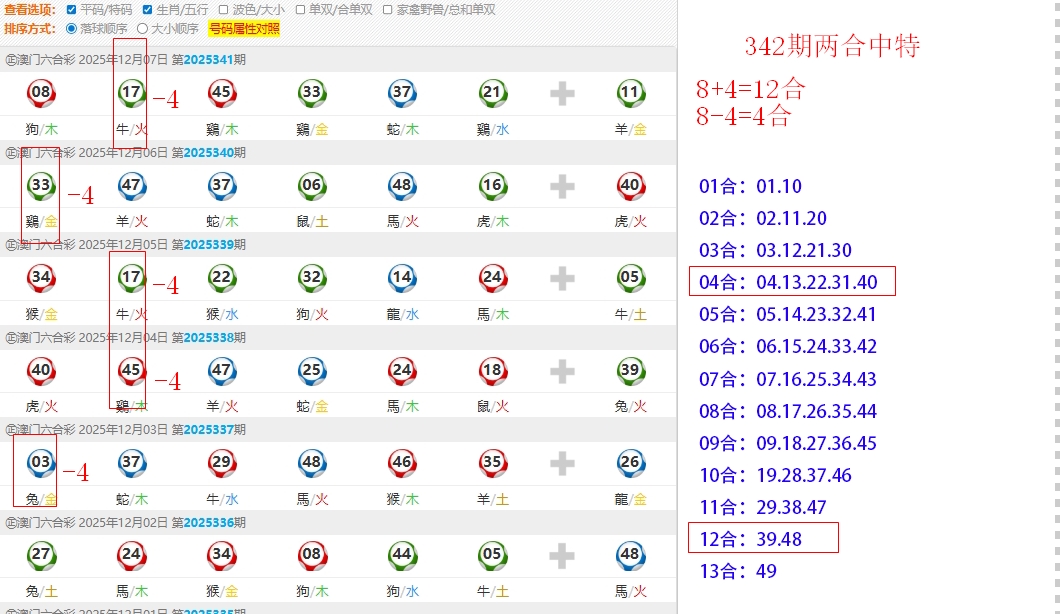Image resolution: width=1060 pixels, height=614 pixels.
Task: Open the 号码属性对照 link
Action: 244,29
